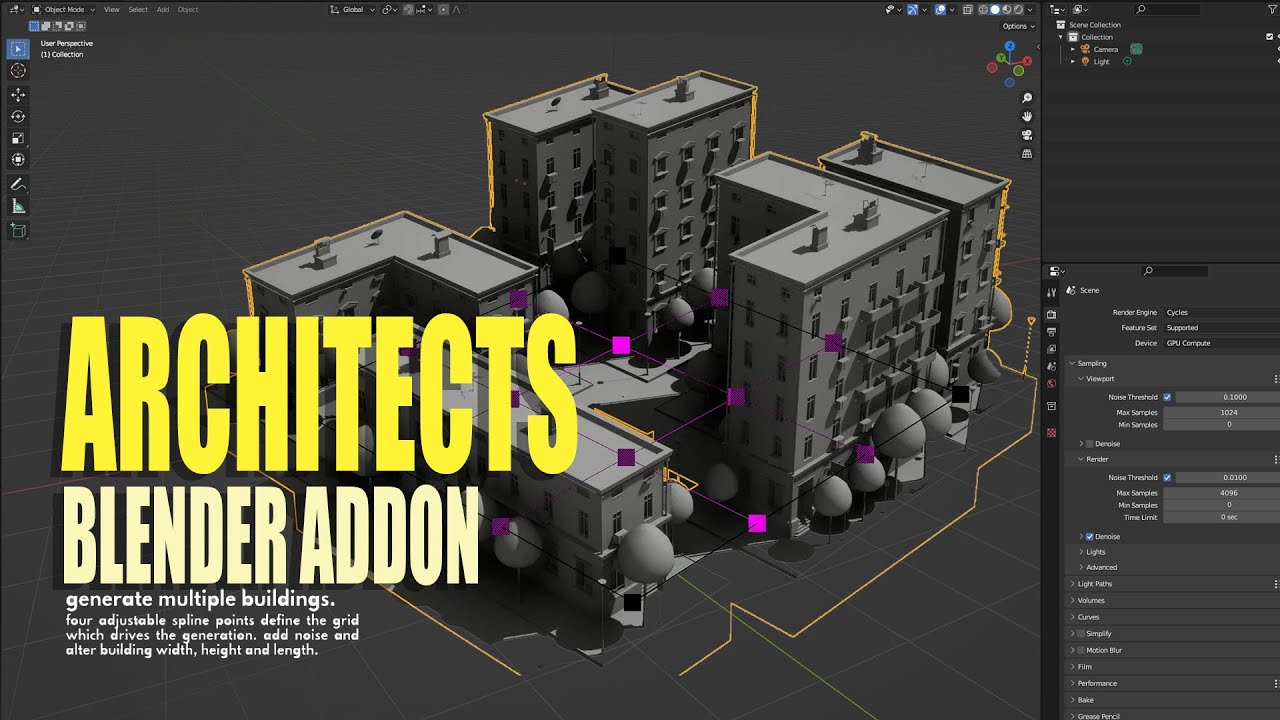Viewport: 1280px width, 720px height.
Task: Open the Feature Set Supported dropdown
Action: click(1221, 327)
